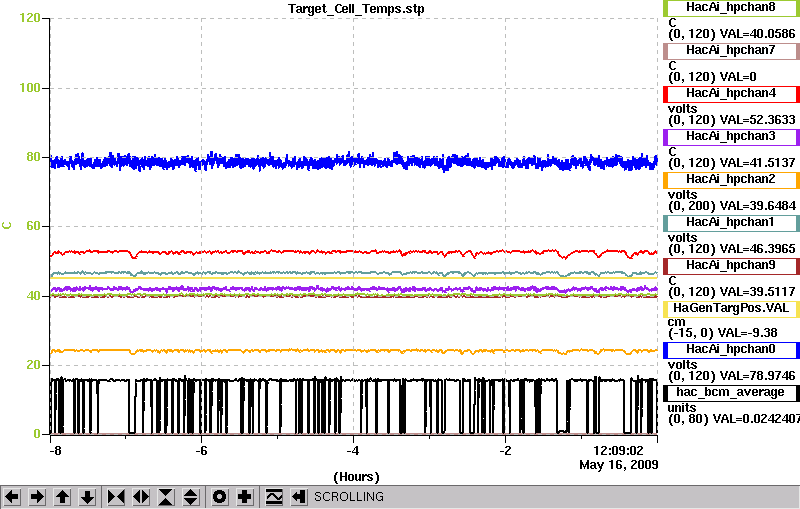The width and height of the screenshot is (800, 509).
Task: Click the pan down arrow button
Action: (87, 497)
